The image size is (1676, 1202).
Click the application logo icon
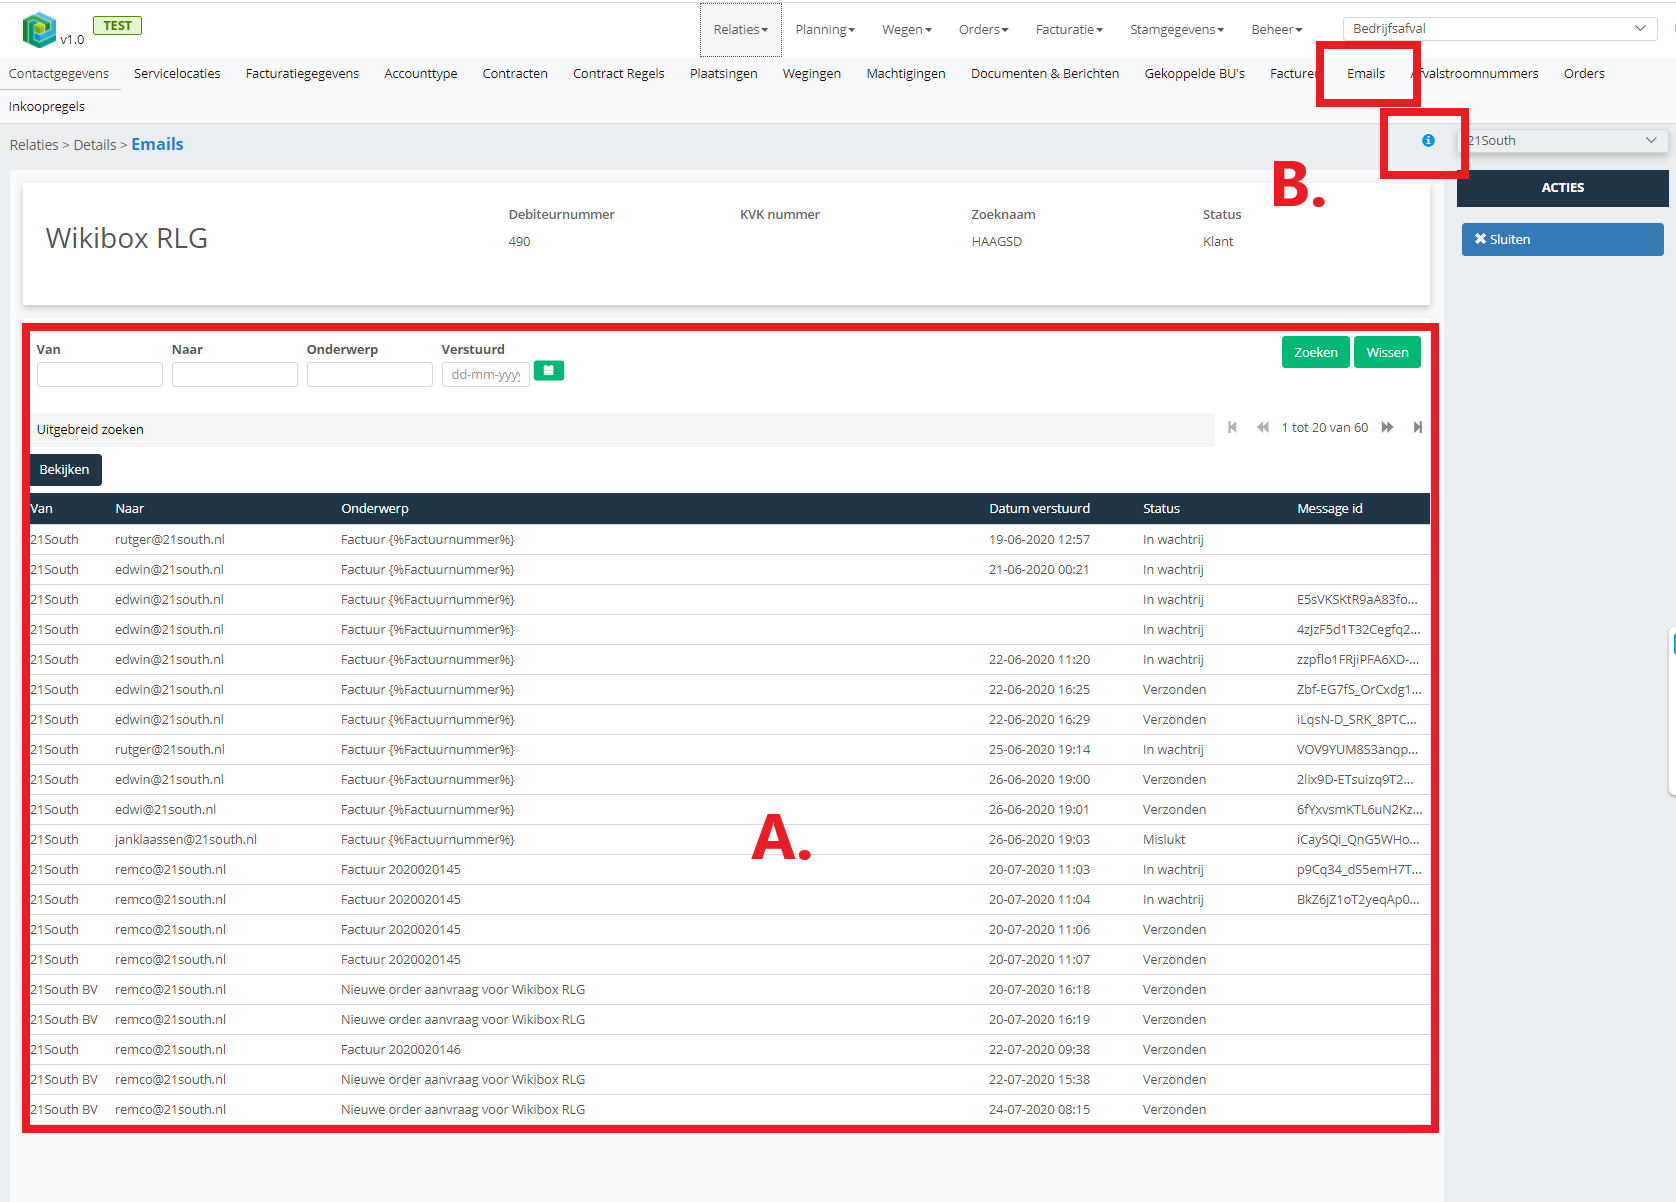pos(39,30)
